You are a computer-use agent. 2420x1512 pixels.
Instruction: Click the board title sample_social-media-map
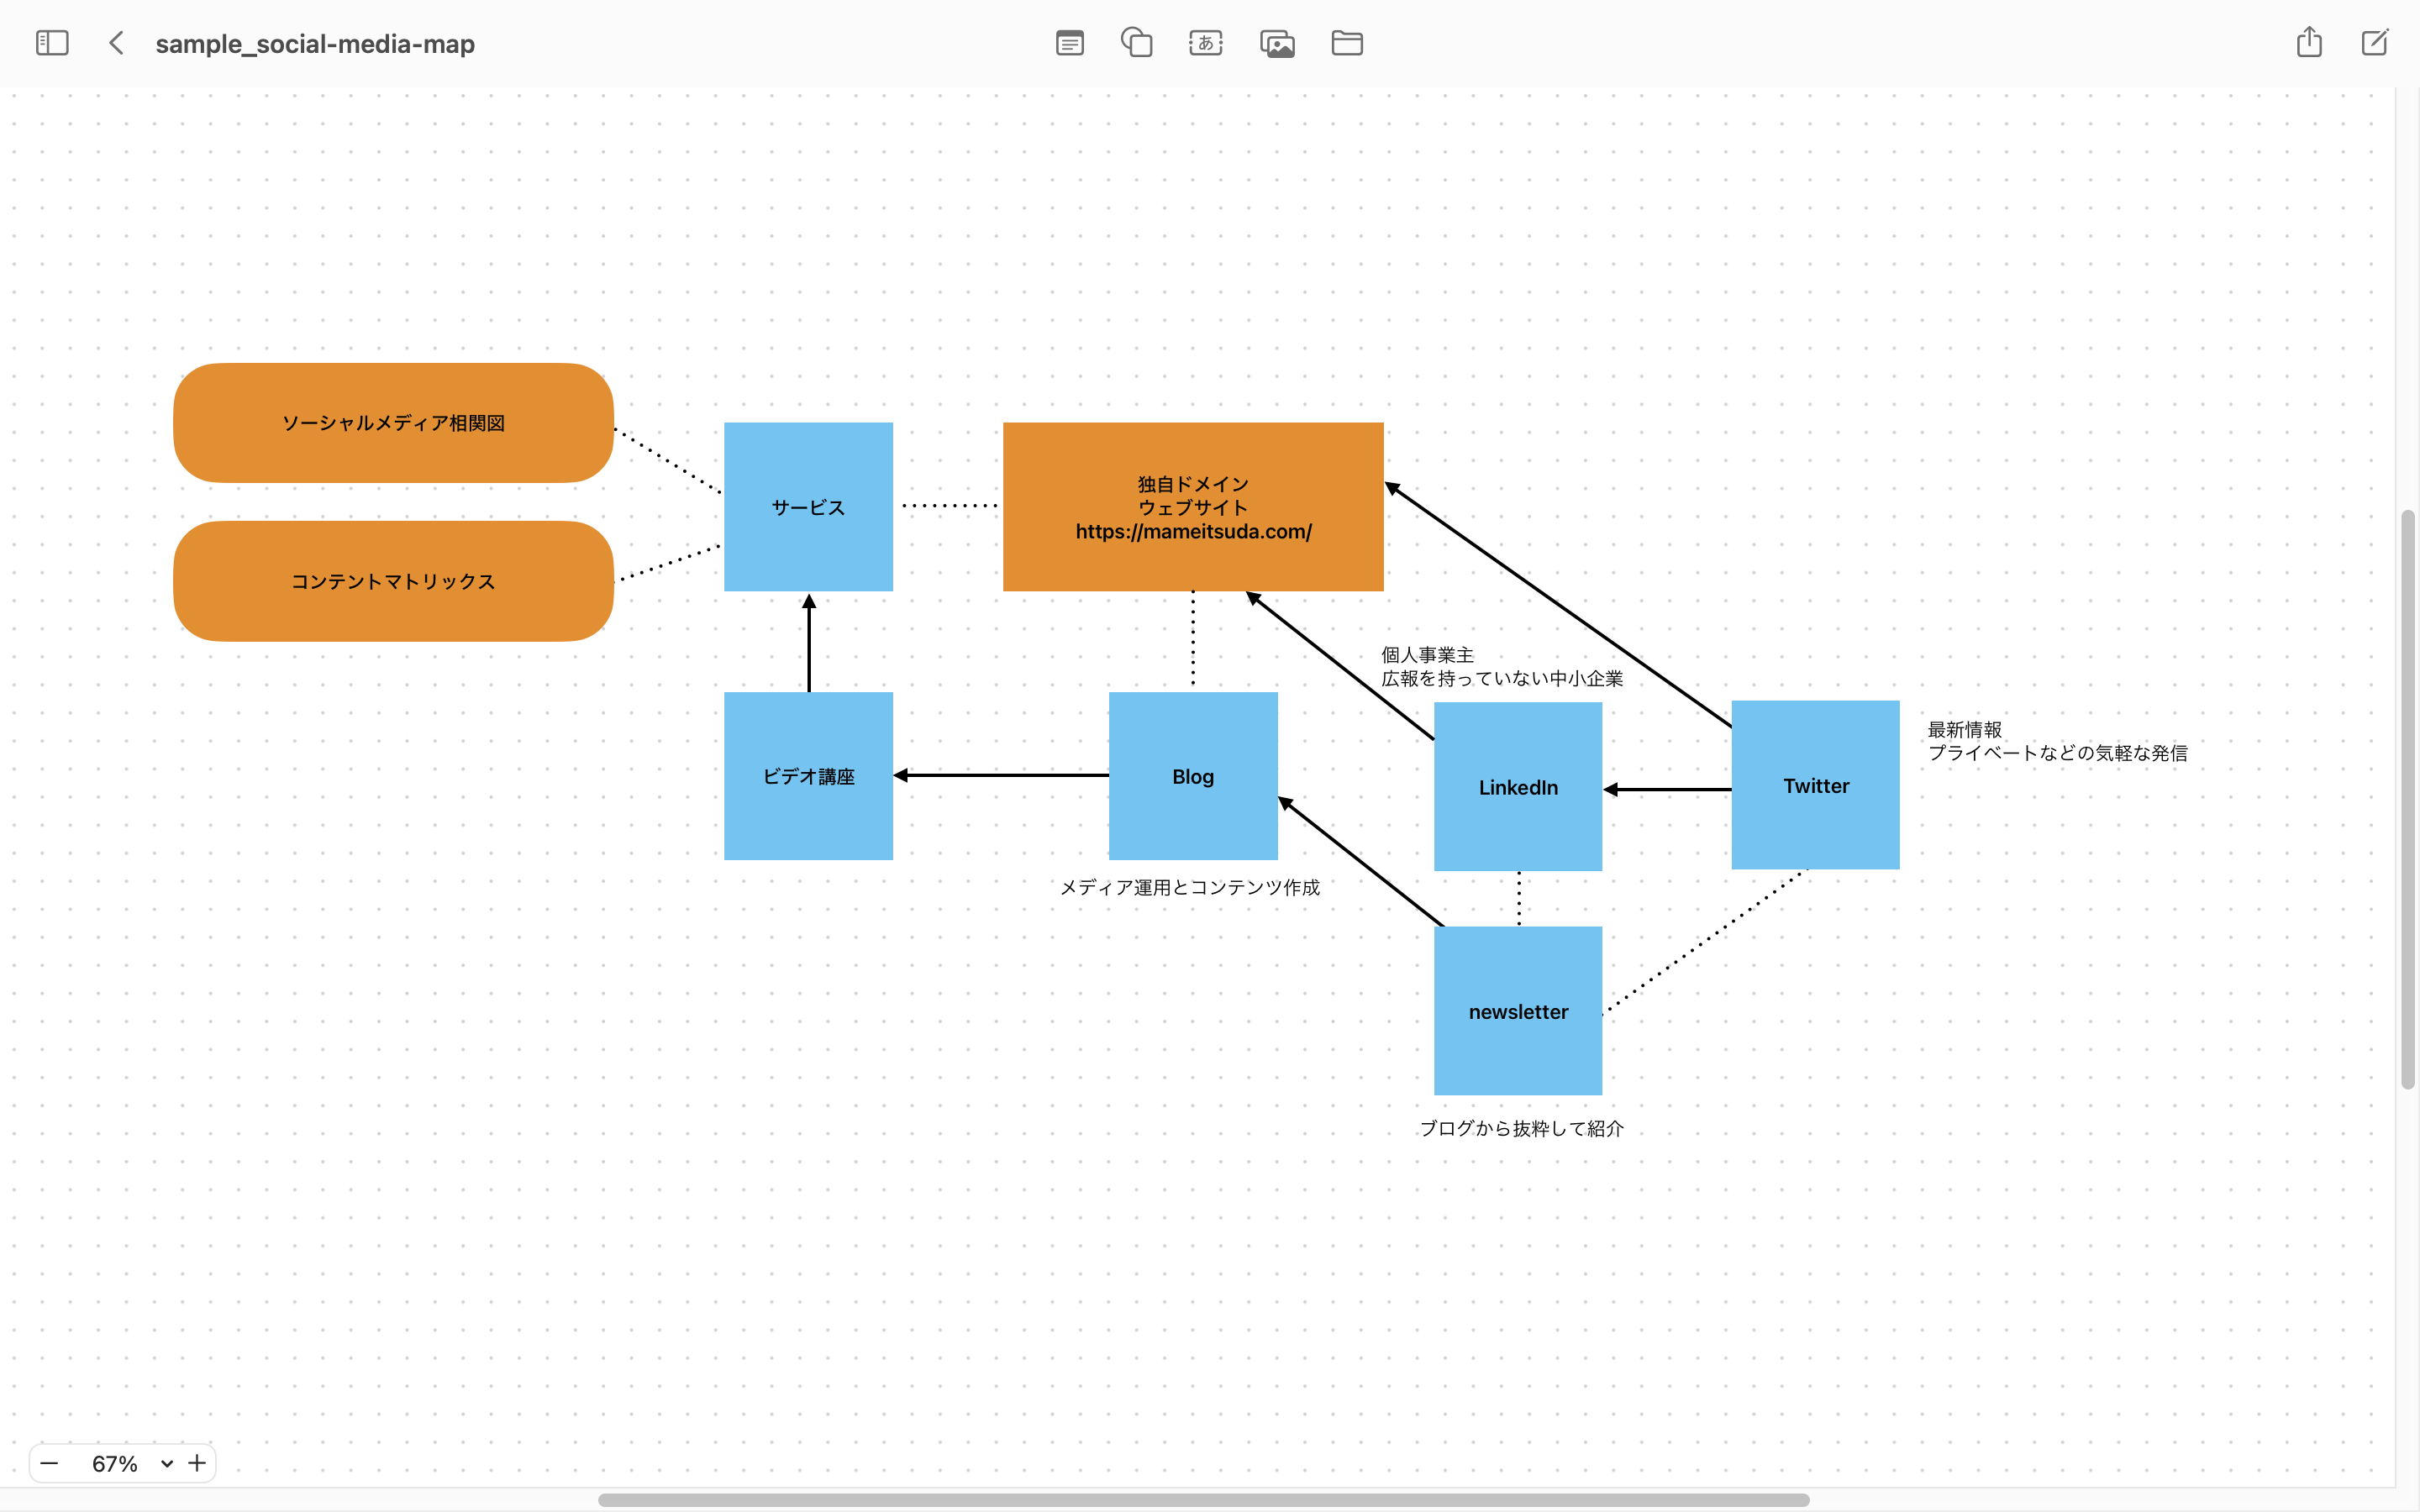pyautogui.click(x=315, y=43)
